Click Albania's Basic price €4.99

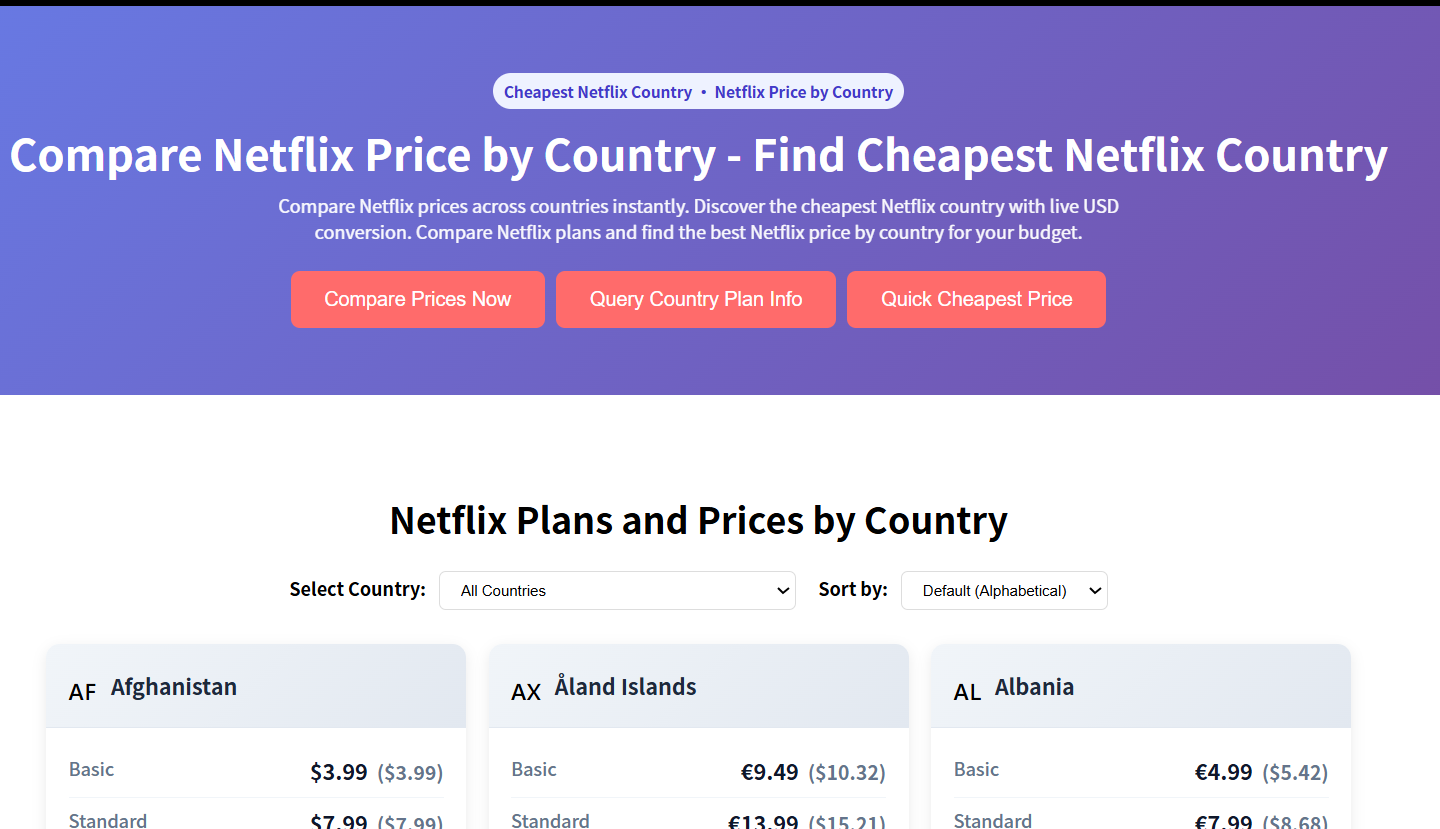1223,772
